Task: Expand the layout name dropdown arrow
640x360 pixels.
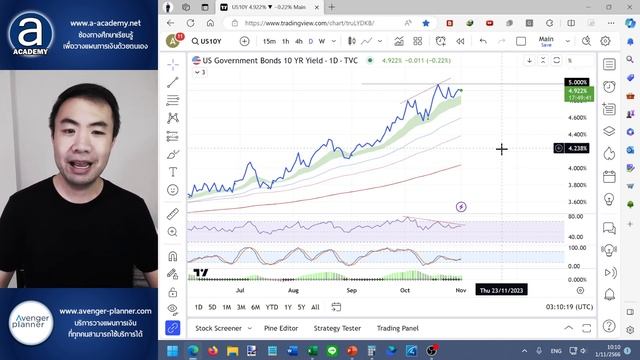Action: (x=567, y=41)
